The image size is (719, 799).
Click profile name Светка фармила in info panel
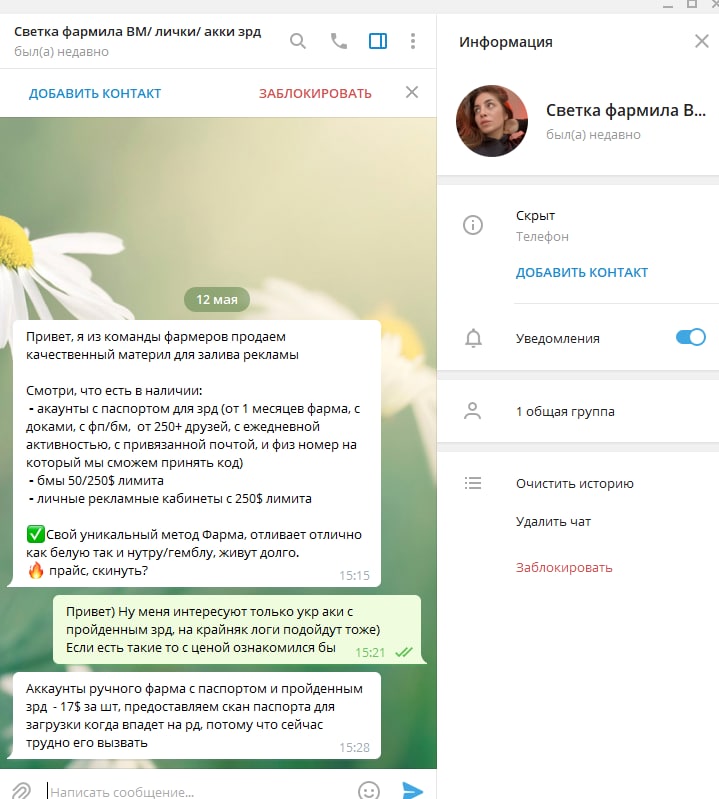(x=626, y=110)
